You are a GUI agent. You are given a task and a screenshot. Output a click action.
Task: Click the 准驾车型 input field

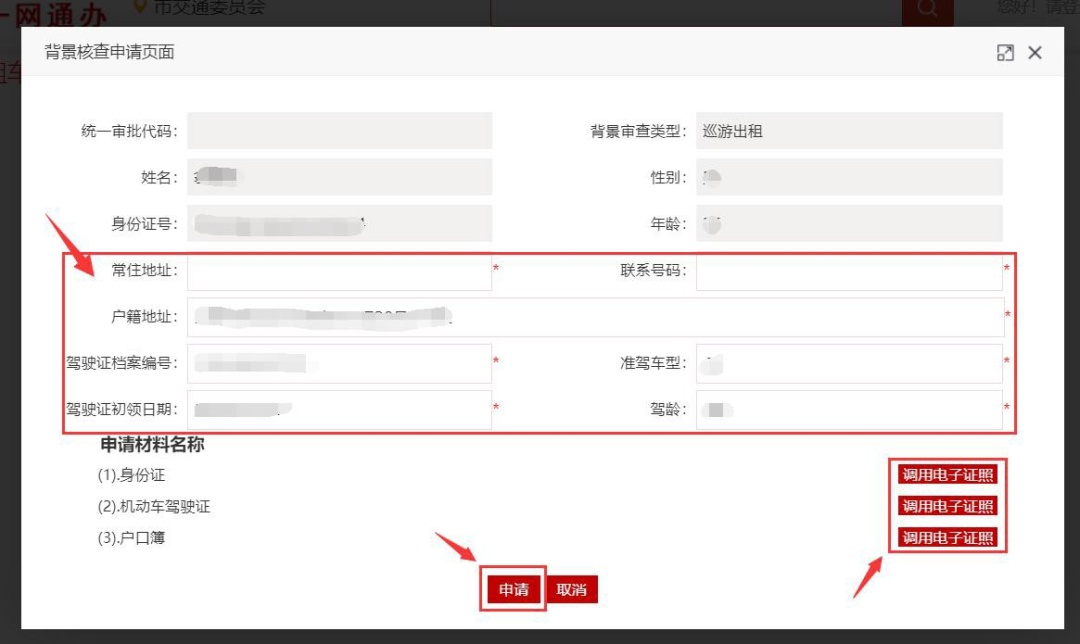(849, 363)
